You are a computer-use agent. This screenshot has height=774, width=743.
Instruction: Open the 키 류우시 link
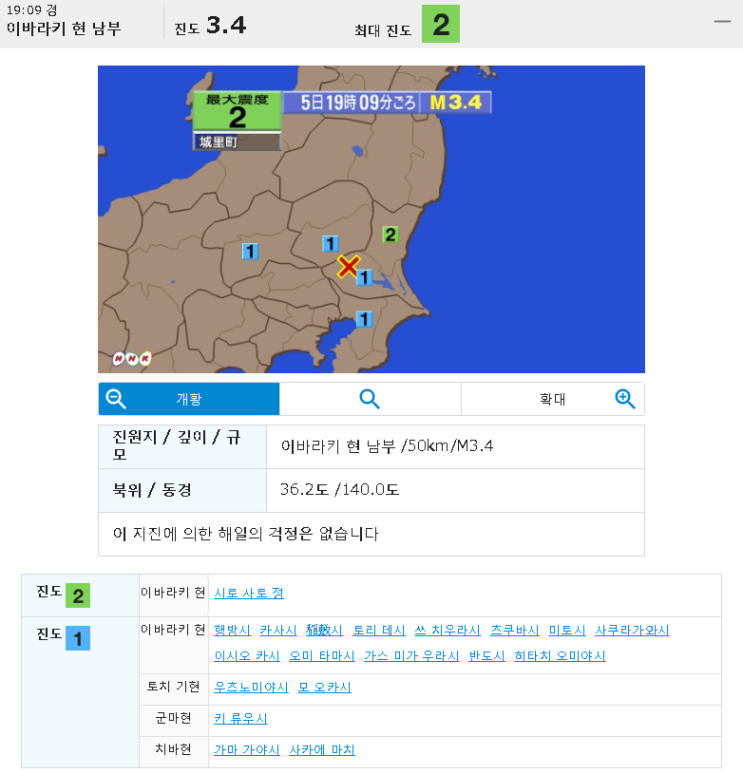point(240,719)
